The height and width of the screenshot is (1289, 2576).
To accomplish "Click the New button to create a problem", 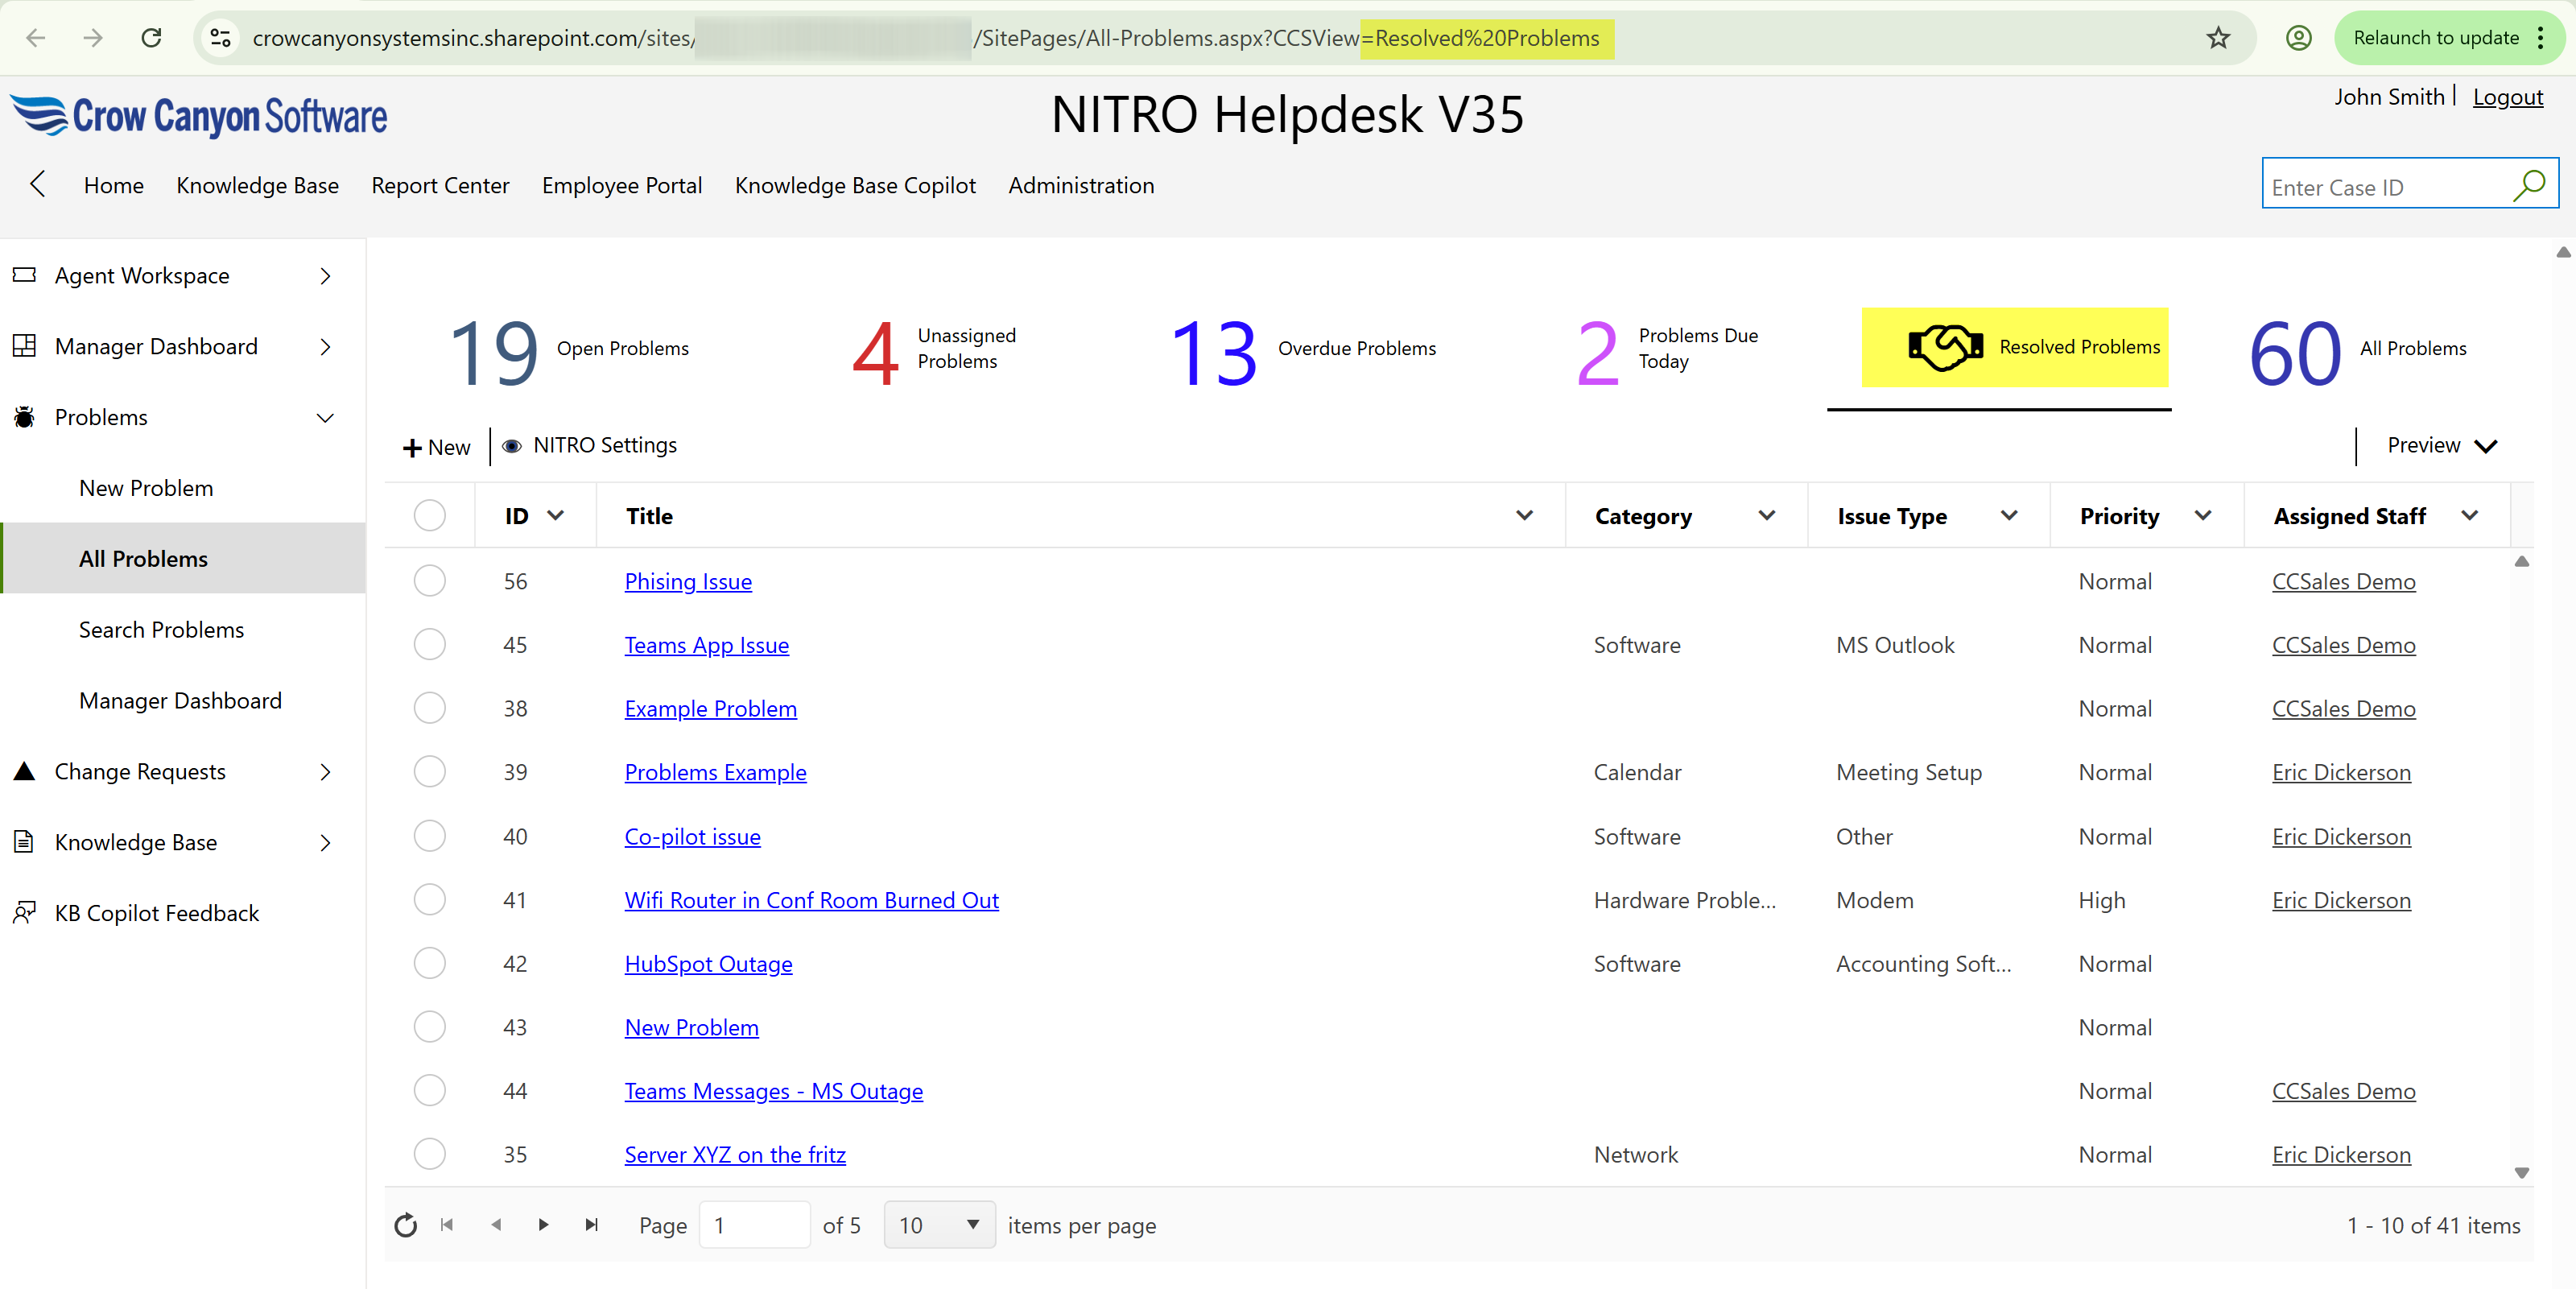I will (435, 446).
